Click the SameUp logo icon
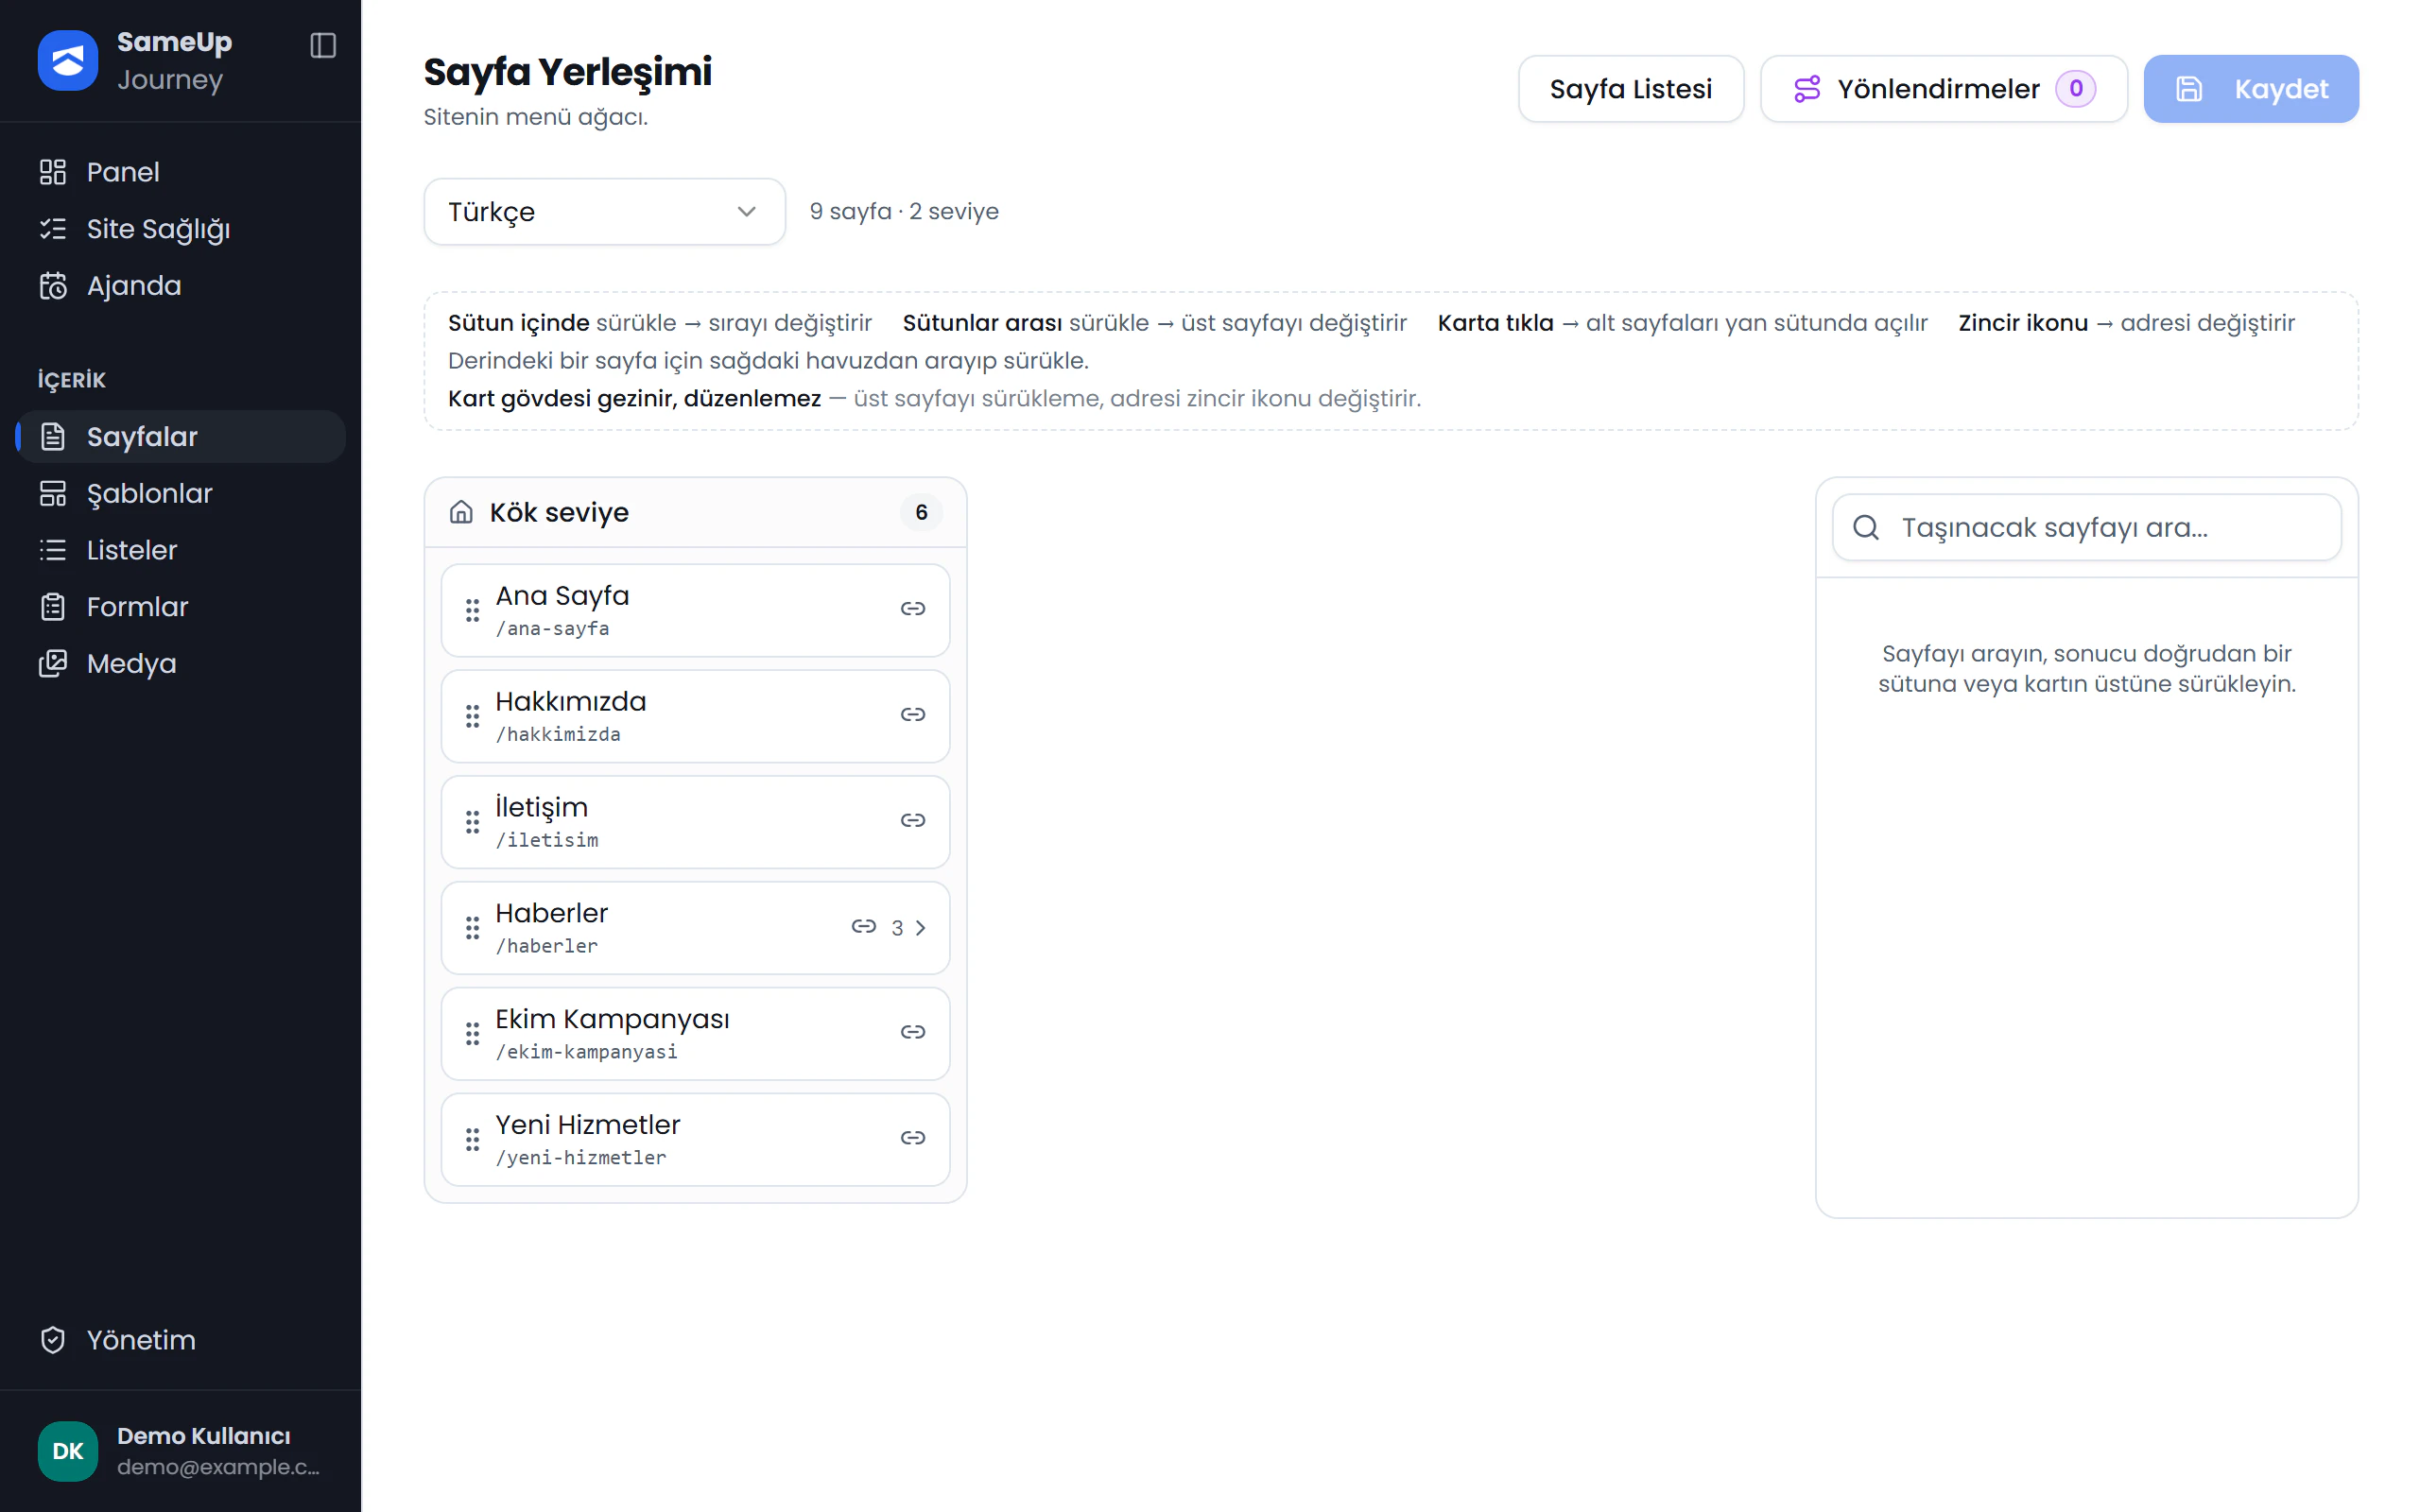Screen dimensions: 2420x1512 pyautogui.click(x=68, y=60)
